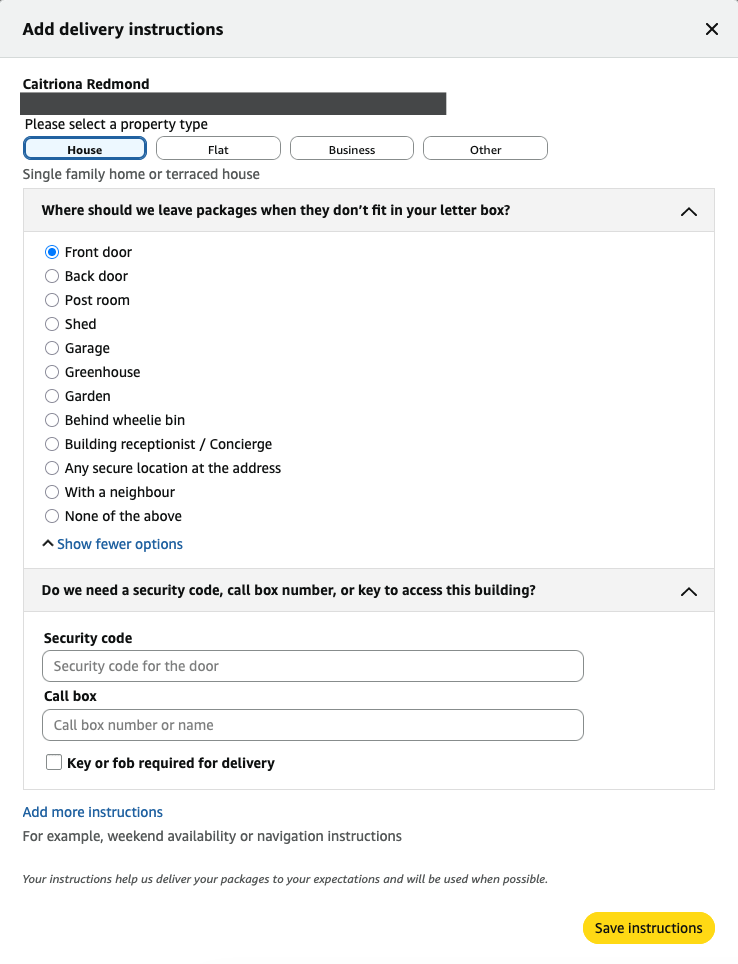
Task: Switch property type to Business
Action: [351, 147]
